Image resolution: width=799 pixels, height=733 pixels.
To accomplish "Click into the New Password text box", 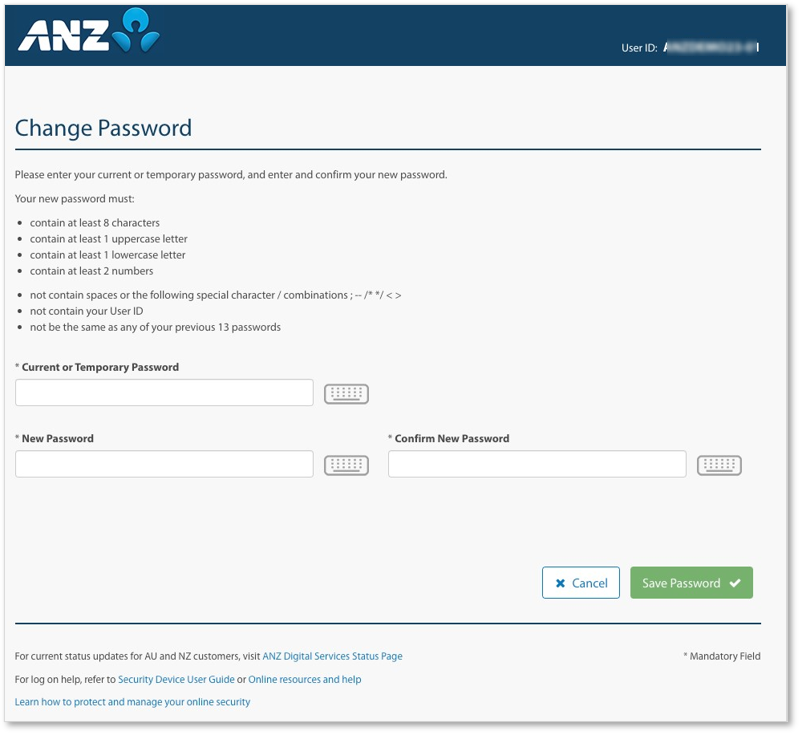I will (x=164, y=464).
